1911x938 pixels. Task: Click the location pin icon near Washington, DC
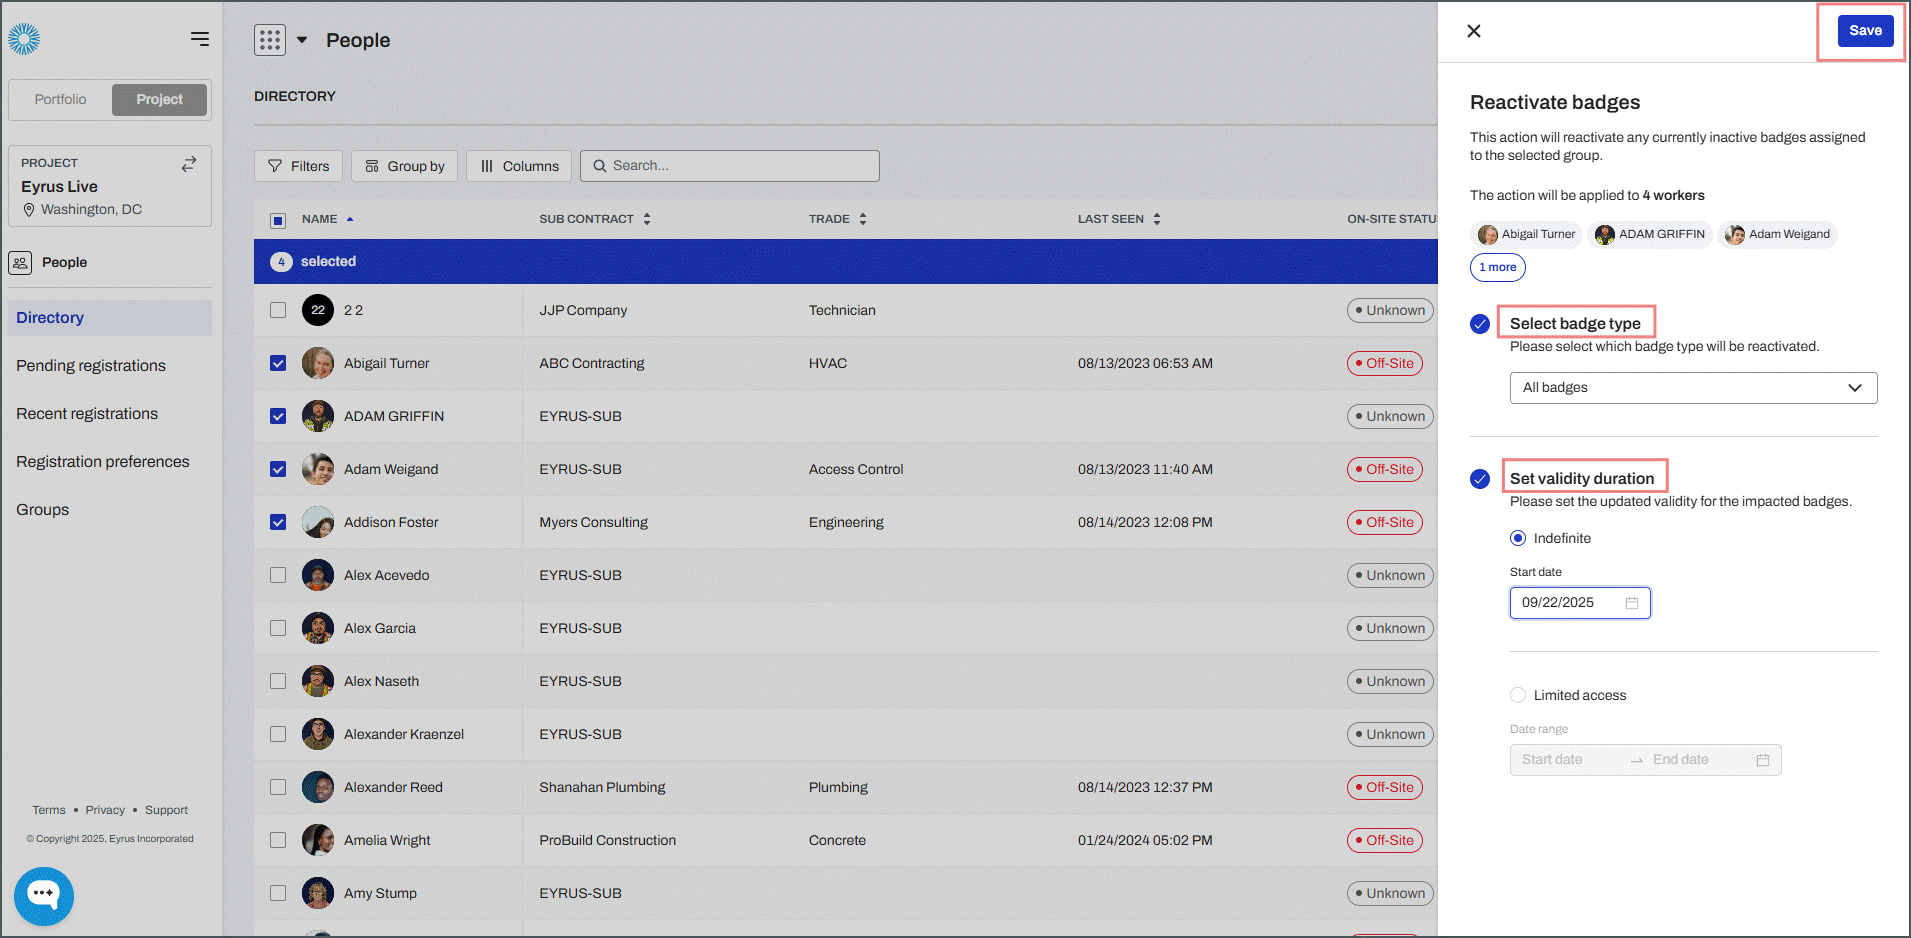click(x=29, y=210)
